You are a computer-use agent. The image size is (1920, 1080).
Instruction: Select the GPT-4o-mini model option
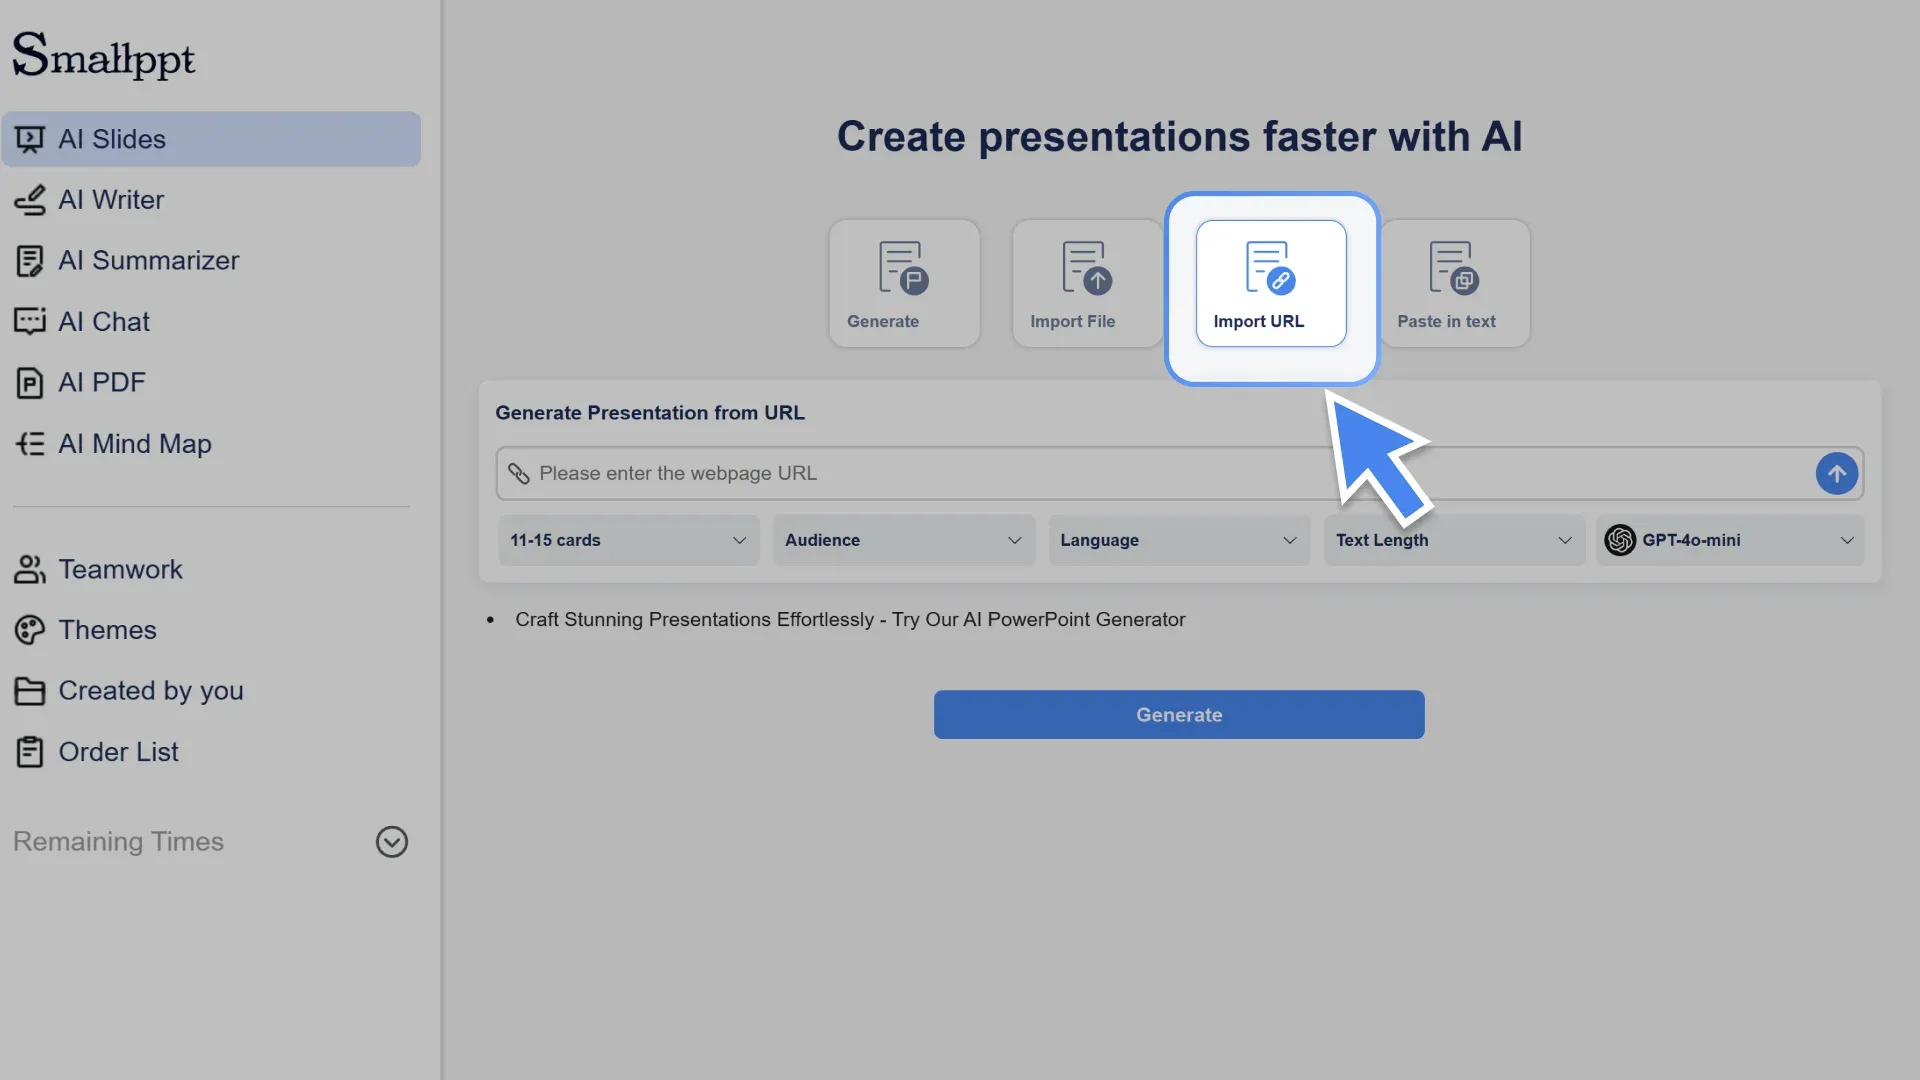coord(1729,540)
